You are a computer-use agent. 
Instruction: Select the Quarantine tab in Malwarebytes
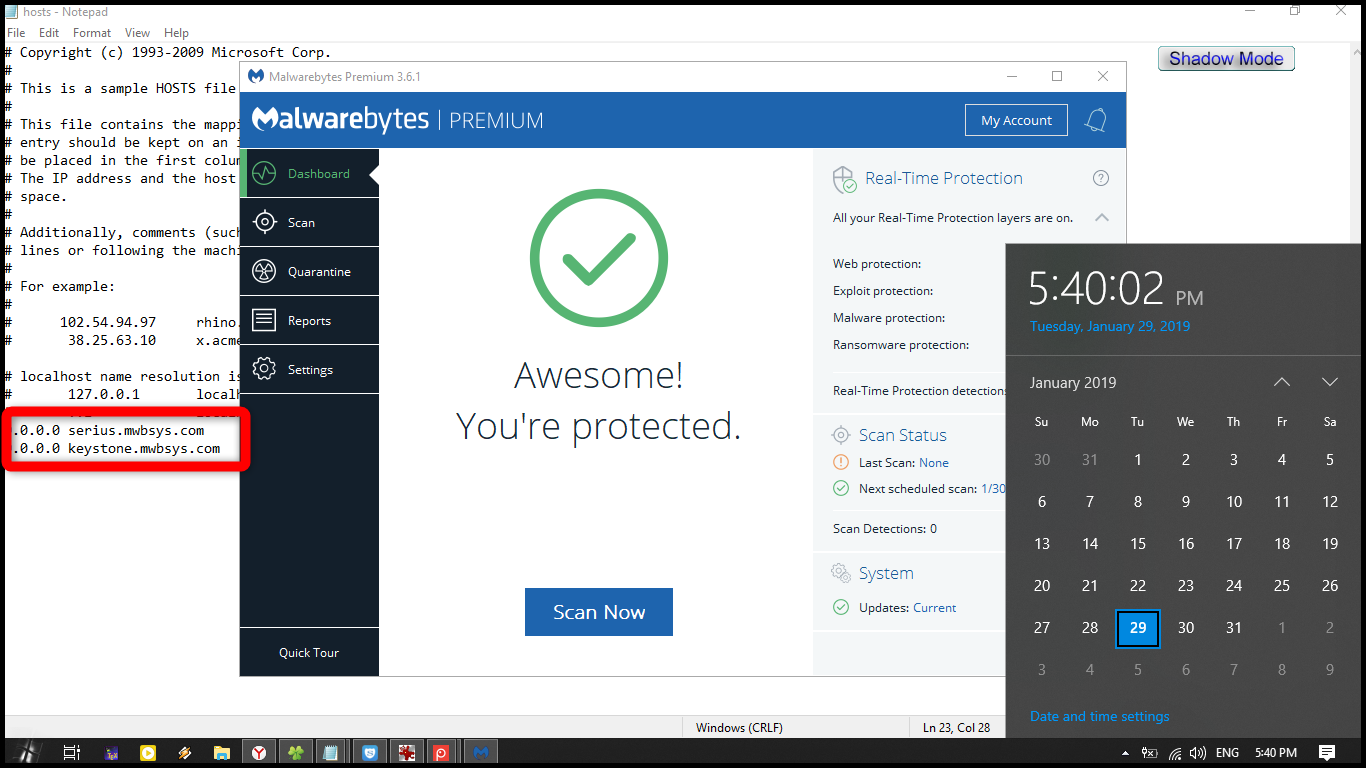click(x=309, y=271)
